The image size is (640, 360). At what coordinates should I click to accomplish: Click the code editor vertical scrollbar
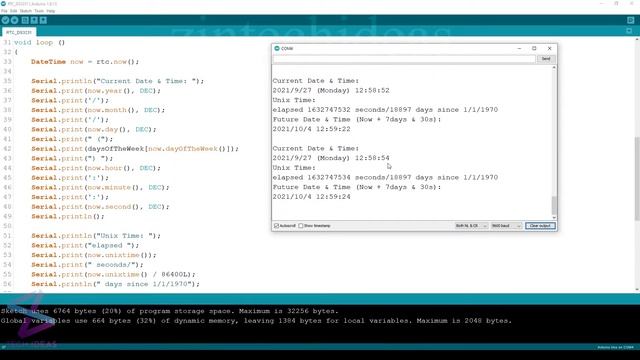point(637,179)
